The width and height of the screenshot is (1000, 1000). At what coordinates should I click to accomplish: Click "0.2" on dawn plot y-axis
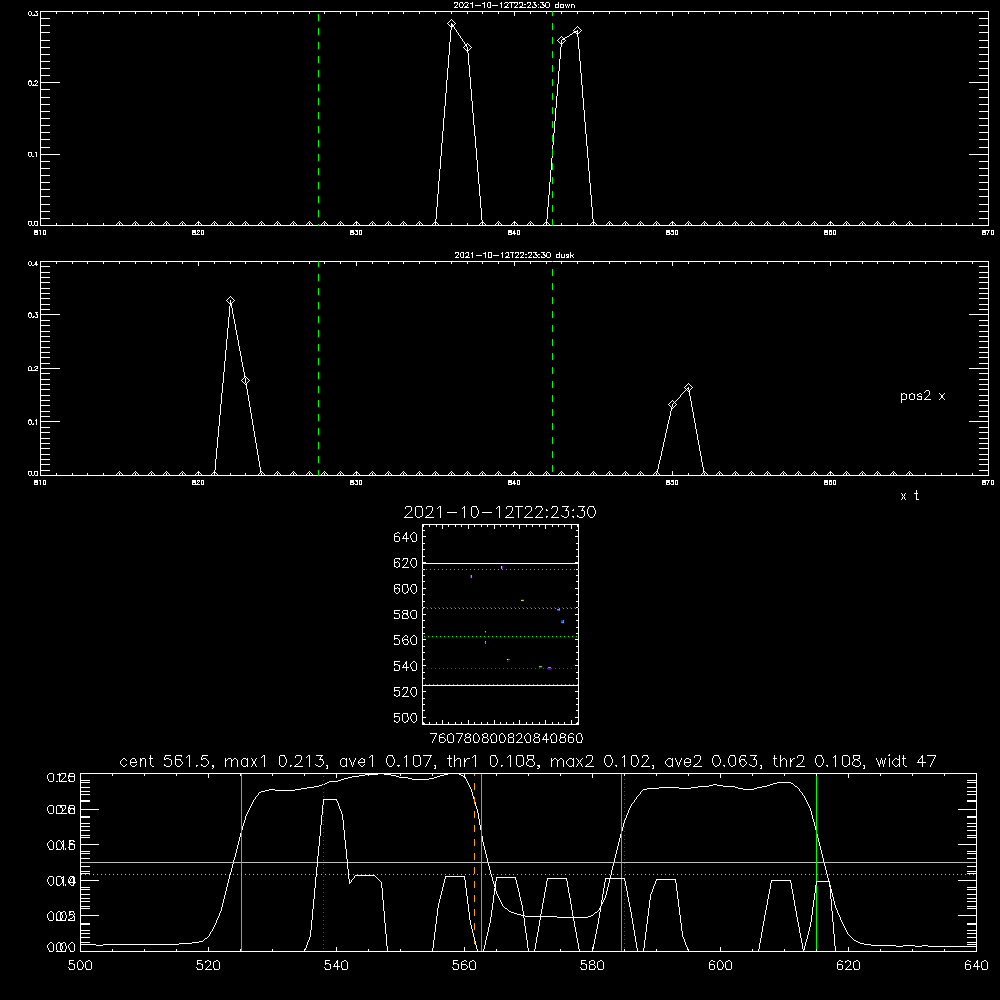point(34,82)
